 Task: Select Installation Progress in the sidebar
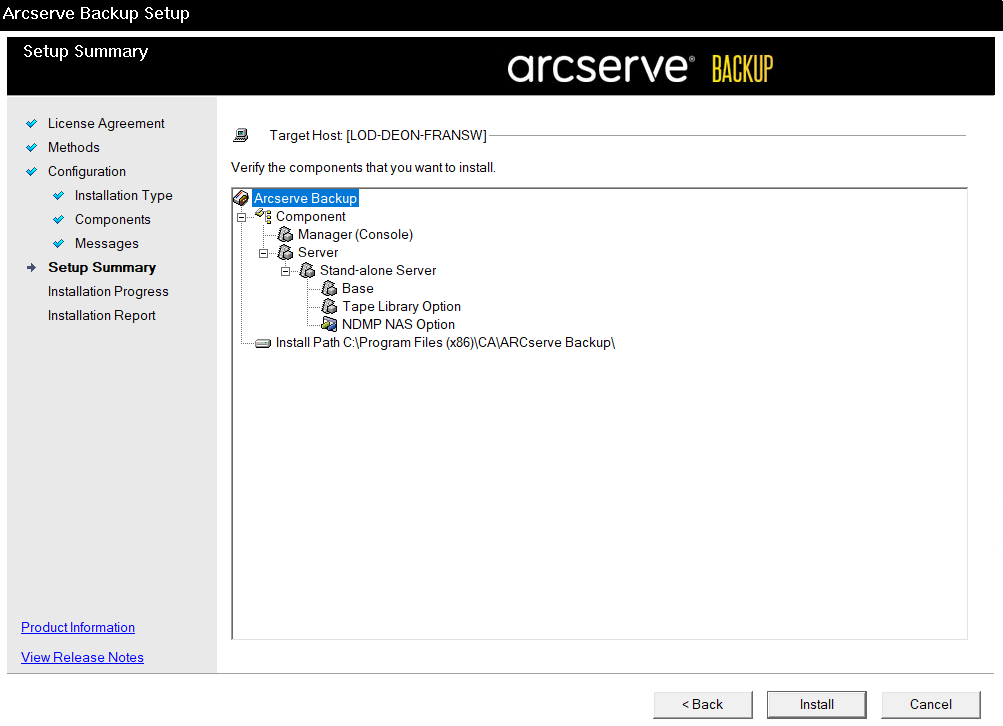pos(108,291)
